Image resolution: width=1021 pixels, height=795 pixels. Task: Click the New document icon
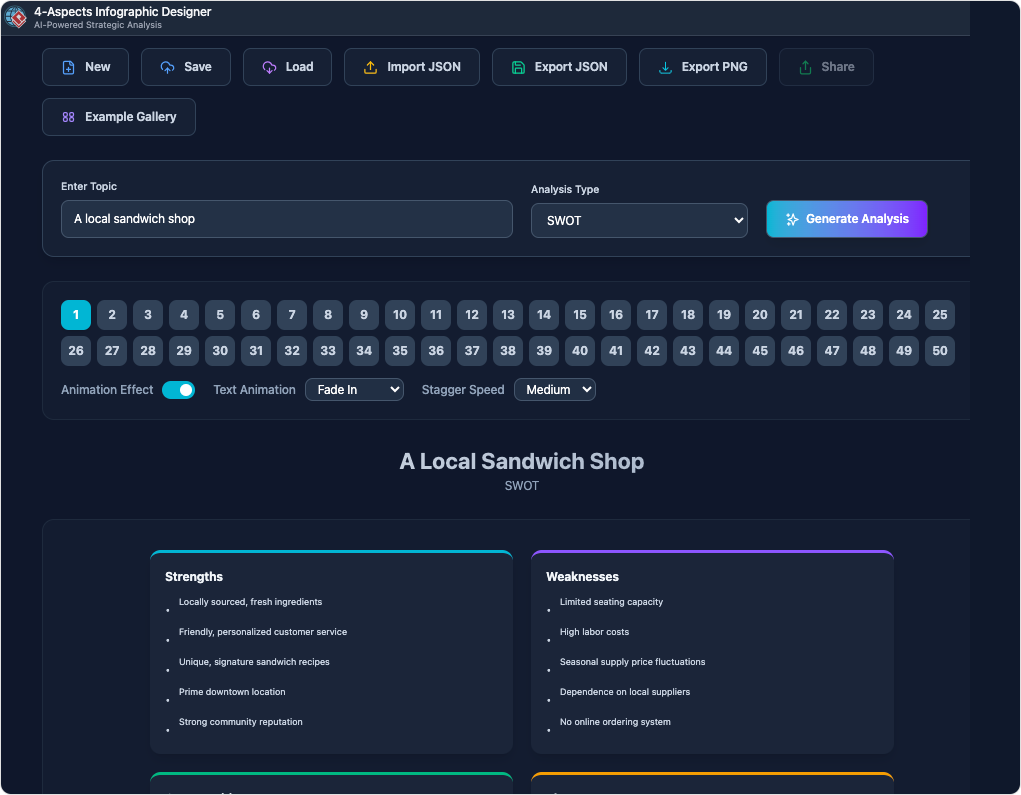click(68, 68)
